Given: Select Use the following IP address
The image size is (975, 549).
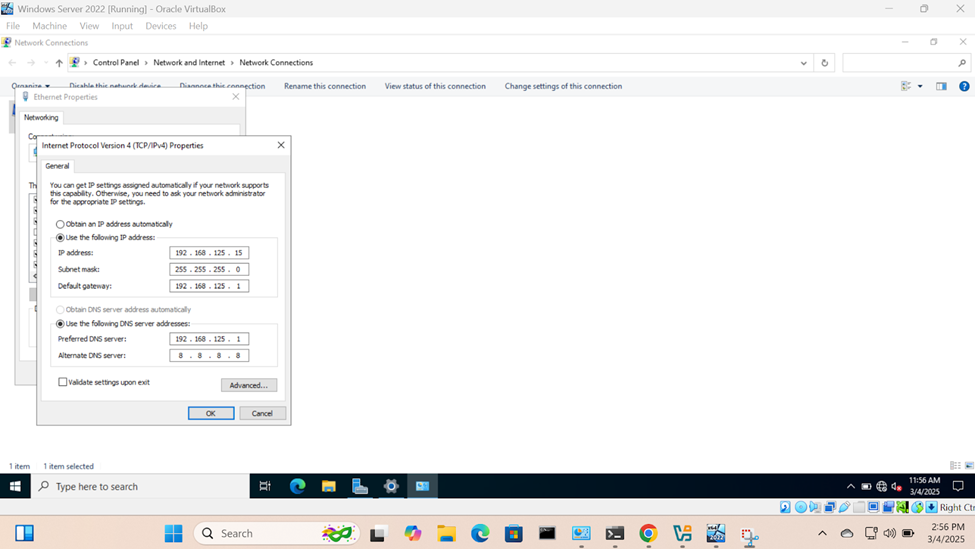Looking at the screenshot, I should coord(60,238).
